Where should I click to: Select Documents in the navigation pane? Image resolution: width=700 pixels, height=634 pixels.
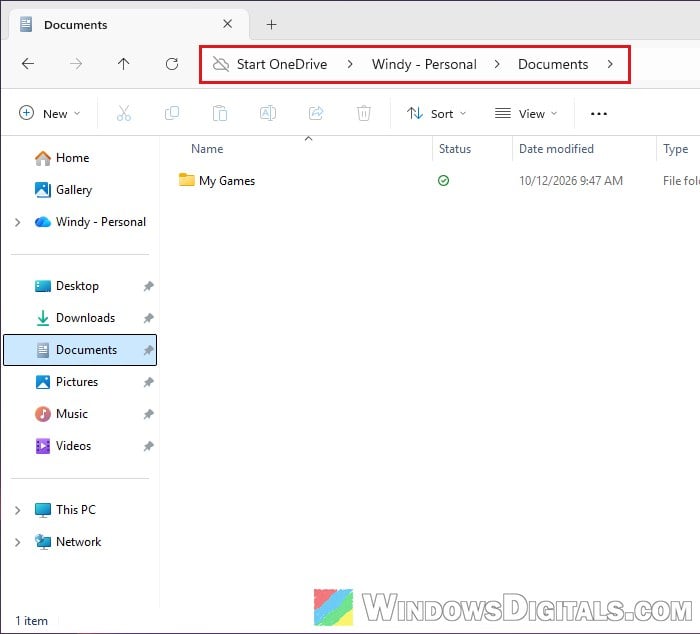coord(80,350)
